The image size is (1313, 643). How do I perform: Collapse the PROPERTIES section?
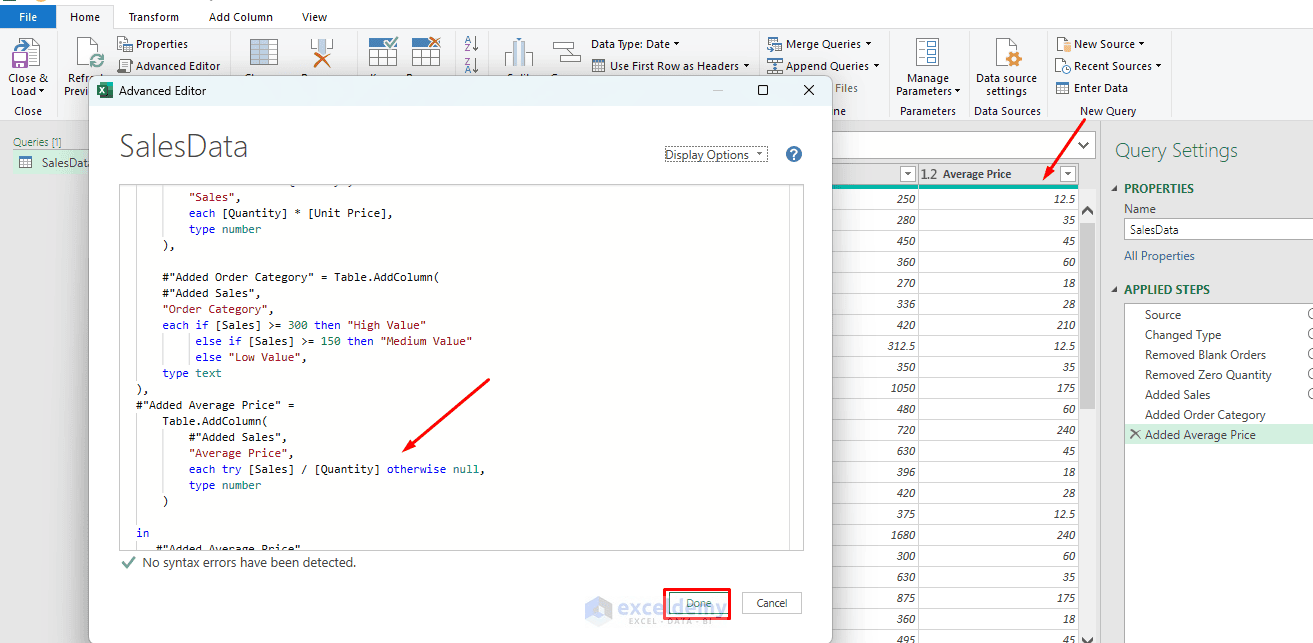(x=1117, y=188)
